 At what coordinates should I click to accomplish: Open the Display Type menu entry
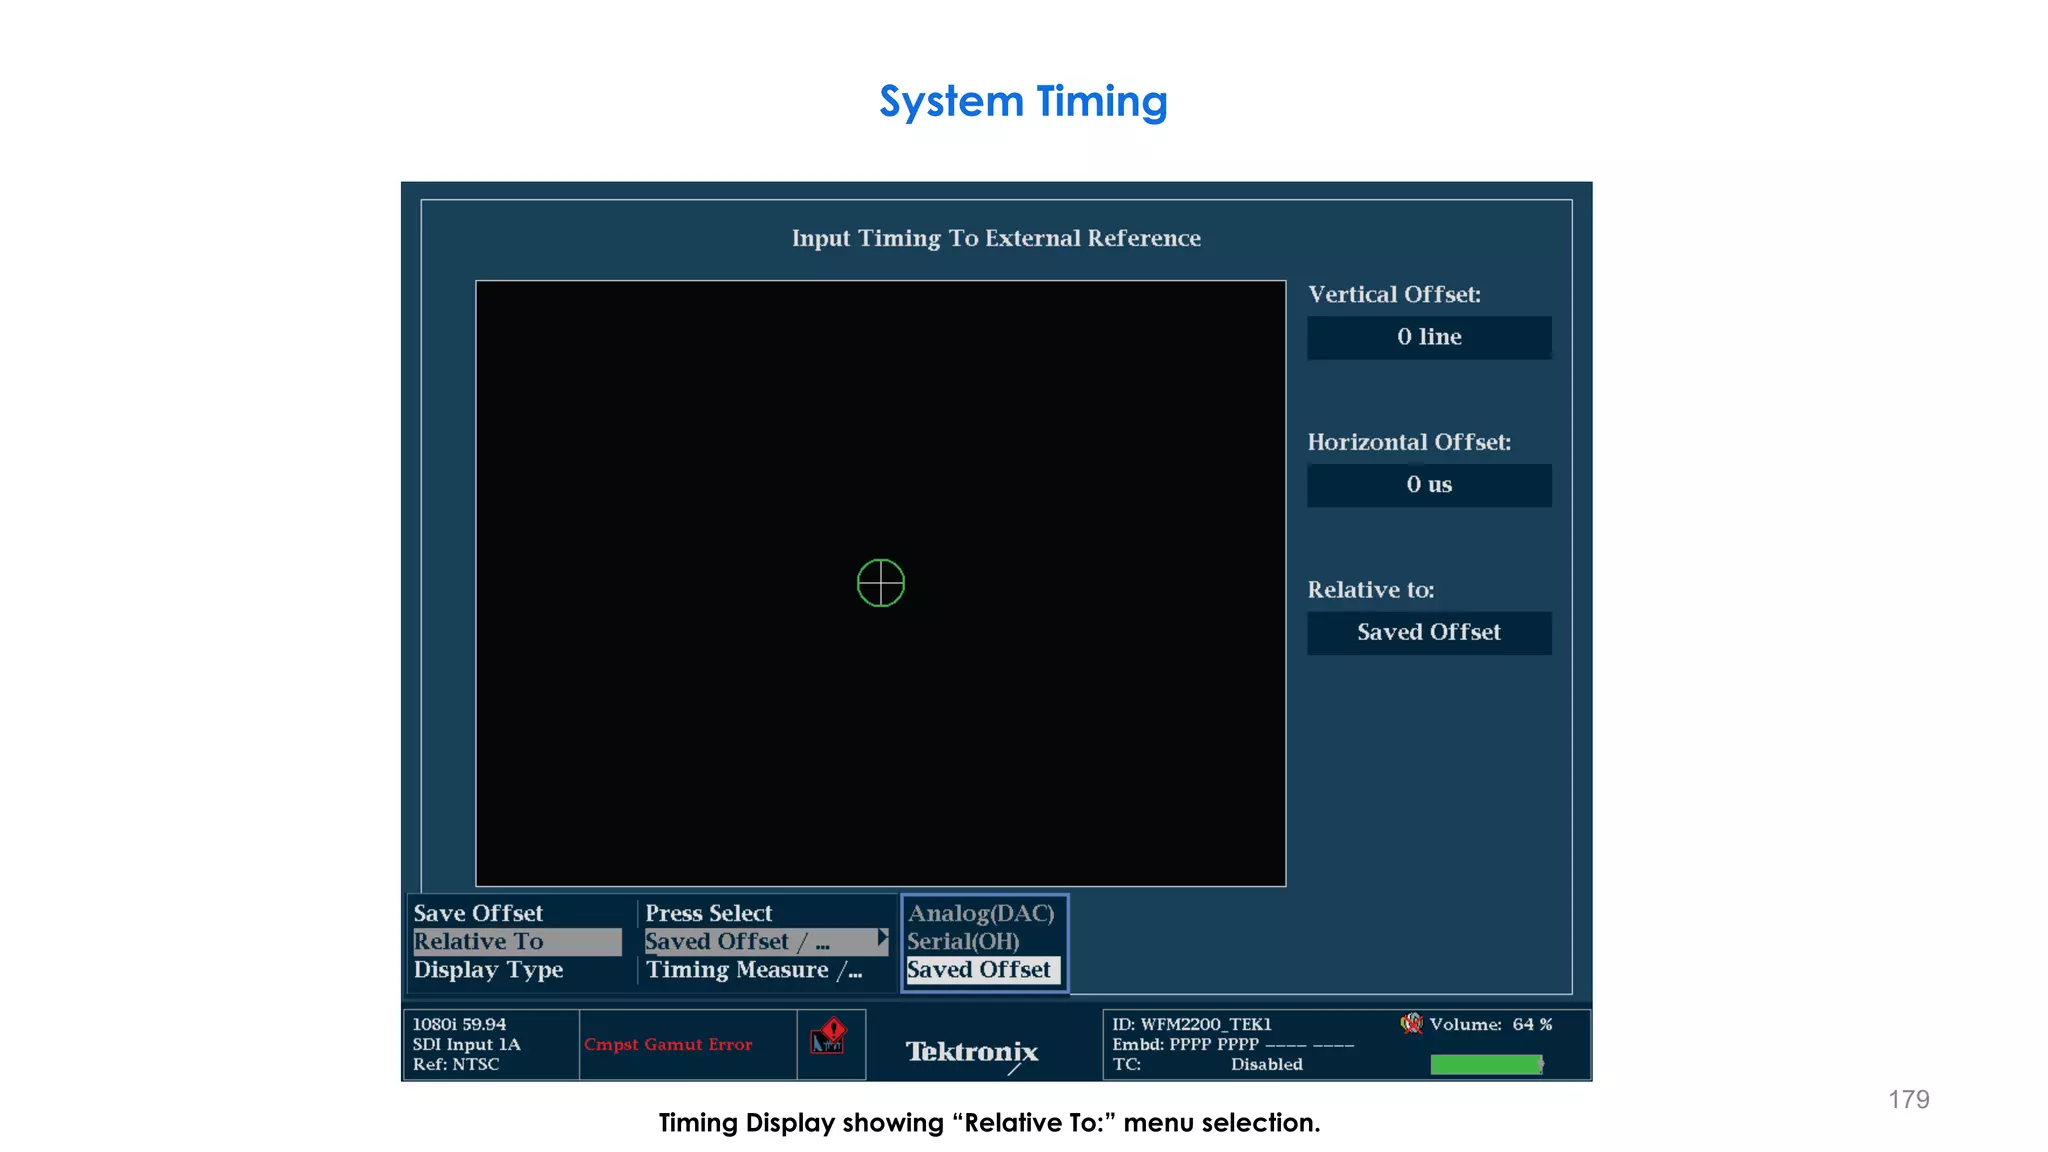pyautogui.click(x=488, y=970)
